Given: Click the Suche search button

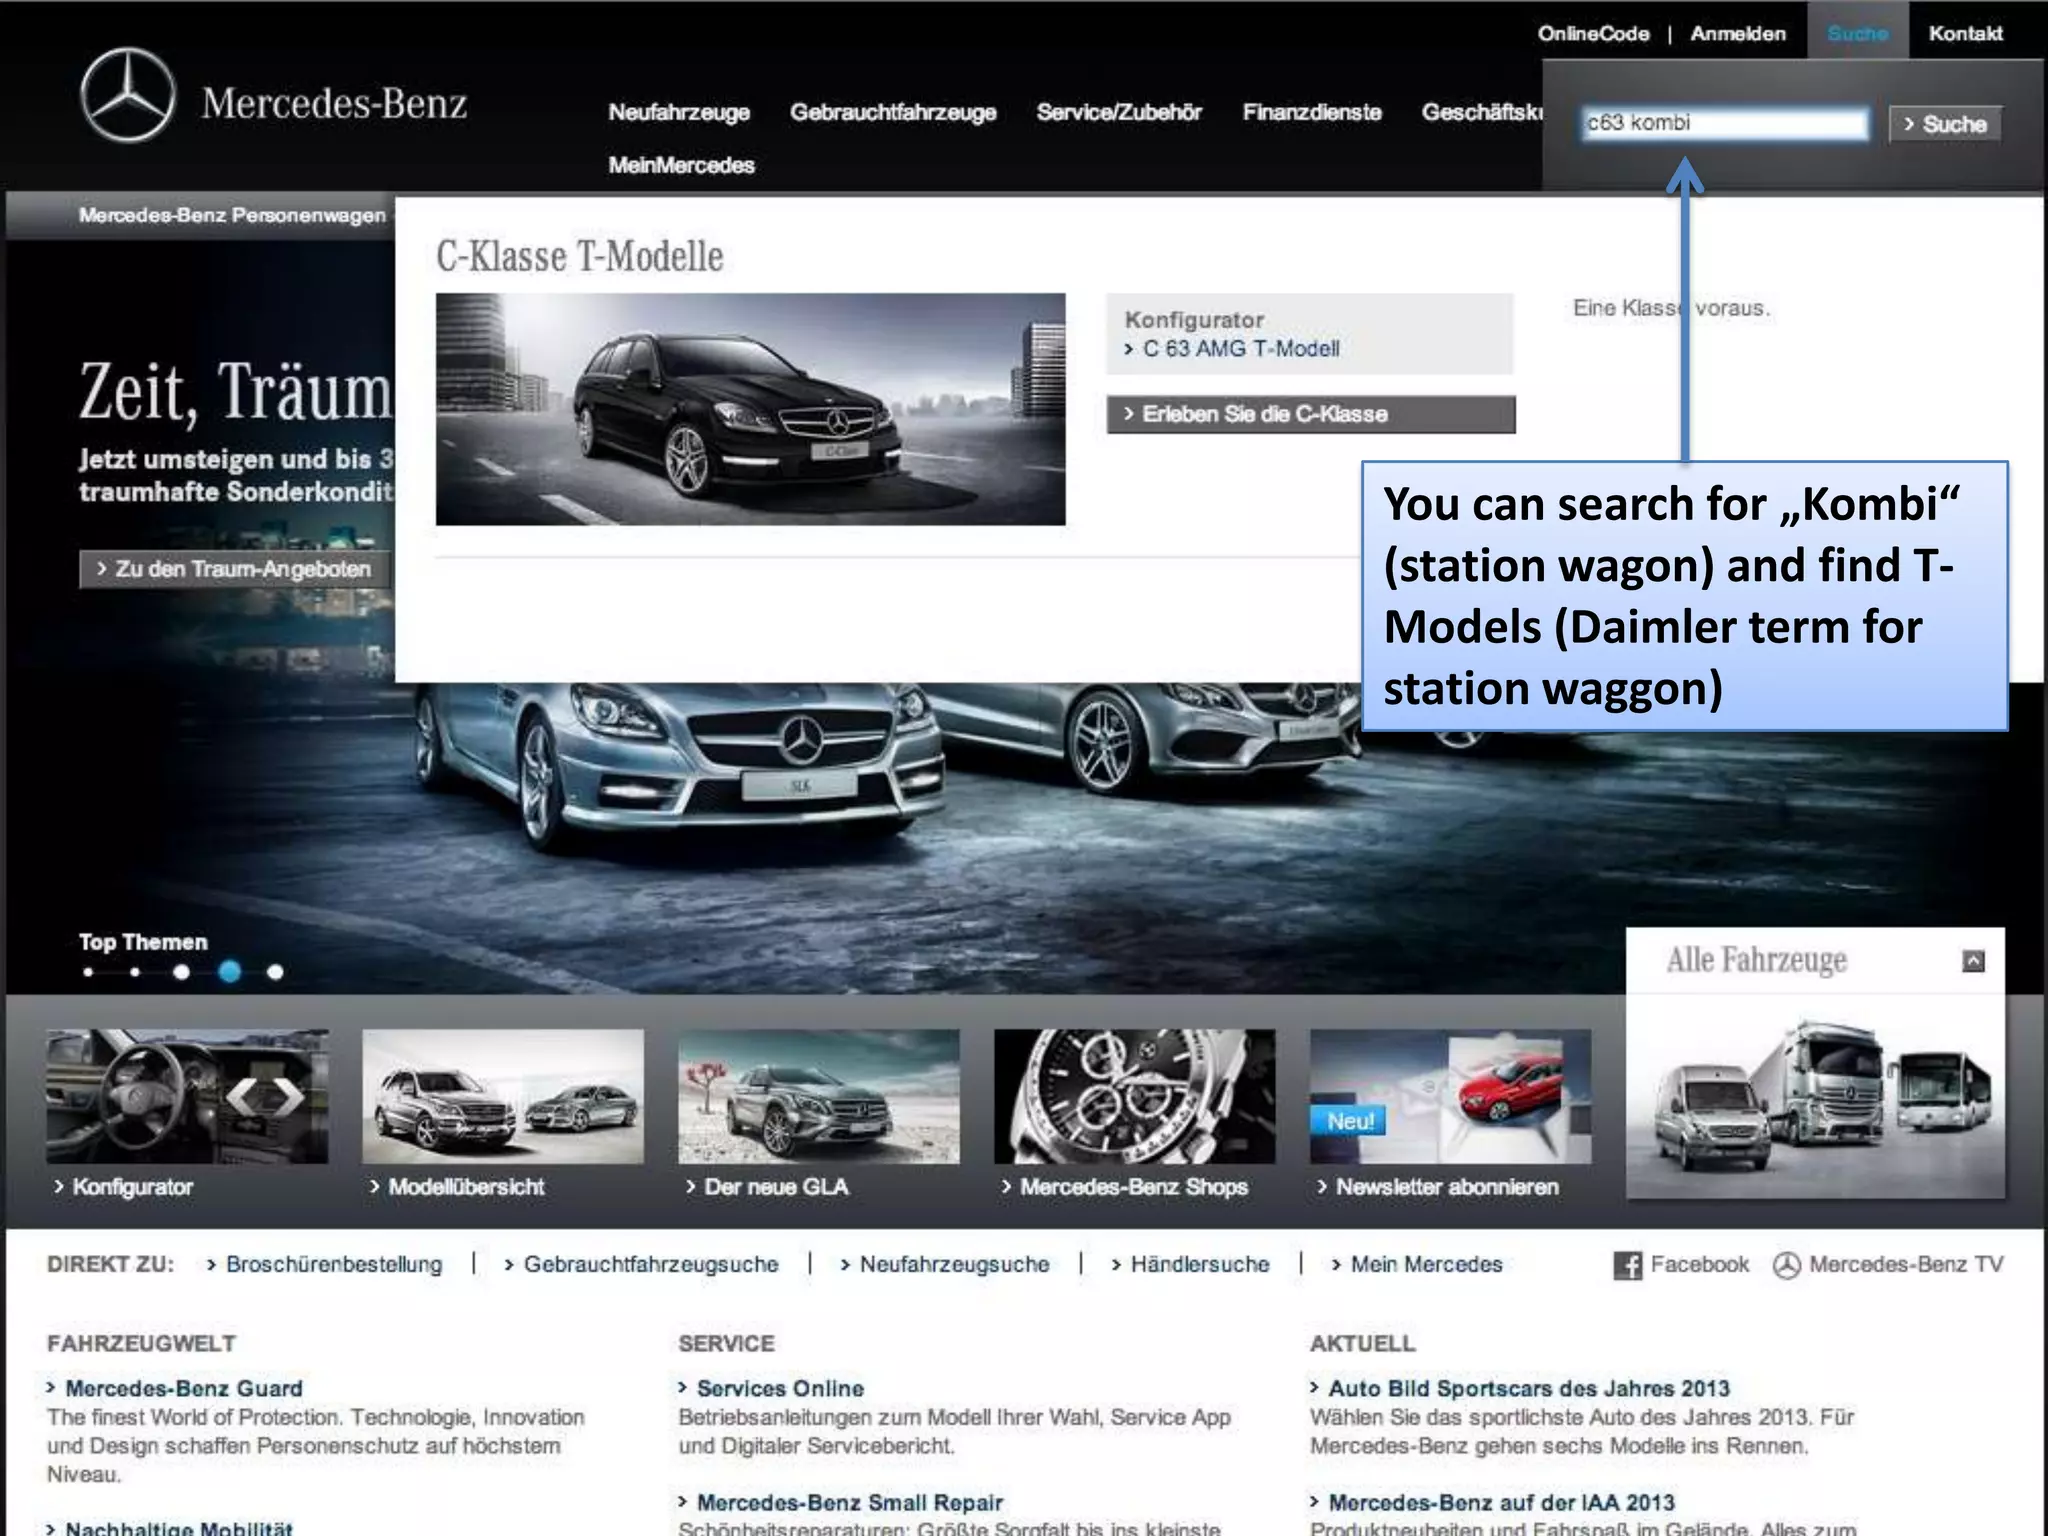Looking at the screenshot, I should [1945, 124].
